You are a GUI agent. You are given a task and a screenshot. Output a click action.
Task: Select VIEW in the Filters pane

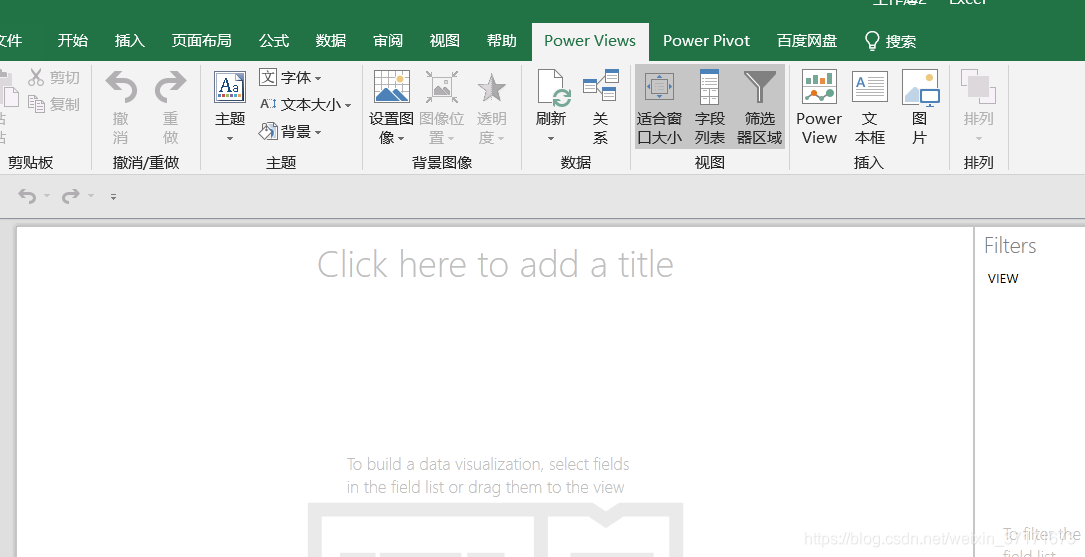click(1003, 279)
